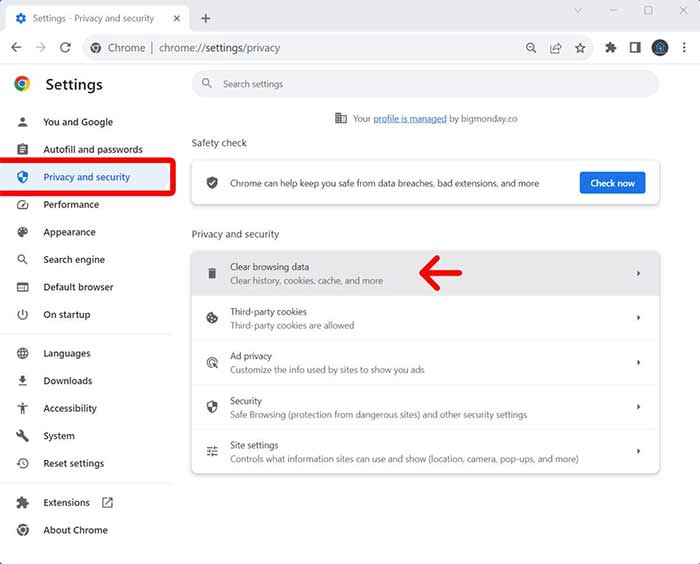Image resolution: width=700 pixels, height=564 pixels.
Task: Open a new tab with plus button
Action: [206, 18]
